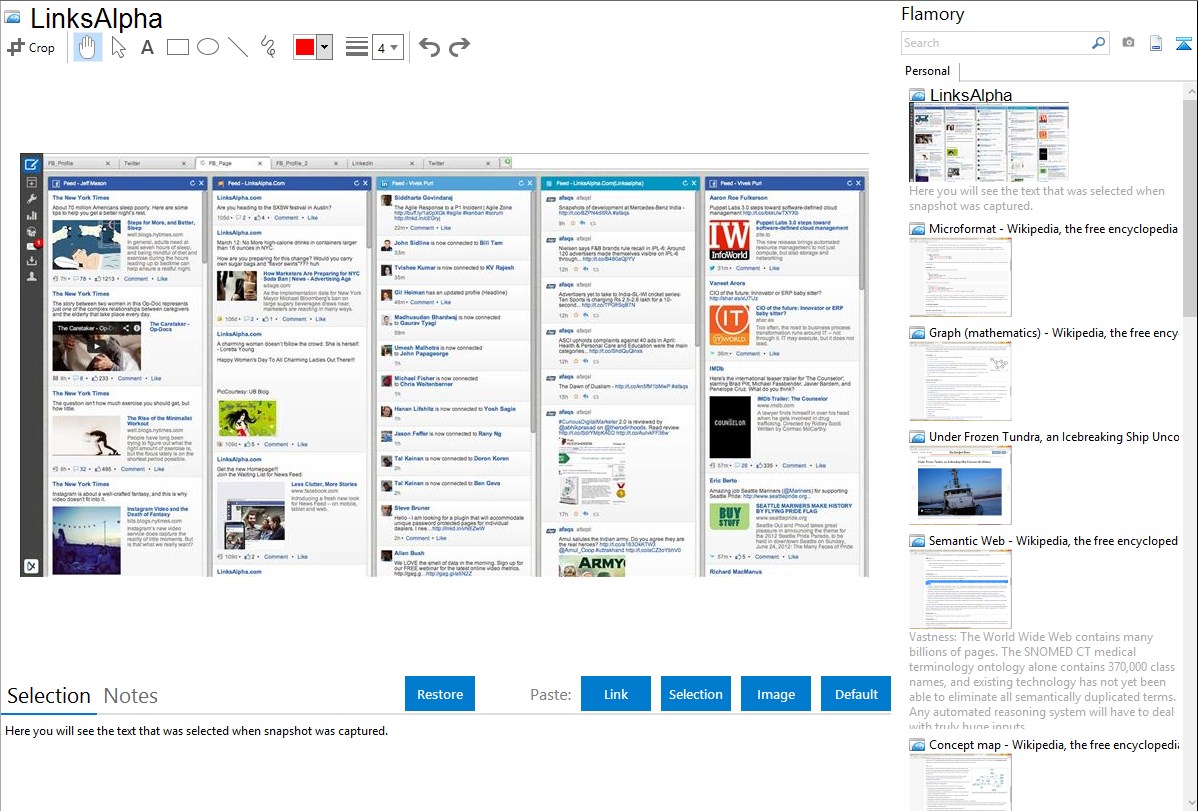
Task: Select the rectangle shape tool
Action: [177, 47]
